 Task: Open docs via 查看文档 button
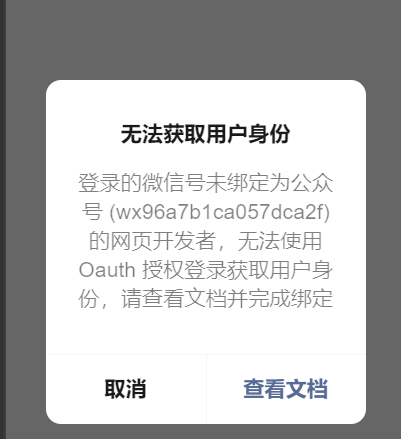[286, 389]
